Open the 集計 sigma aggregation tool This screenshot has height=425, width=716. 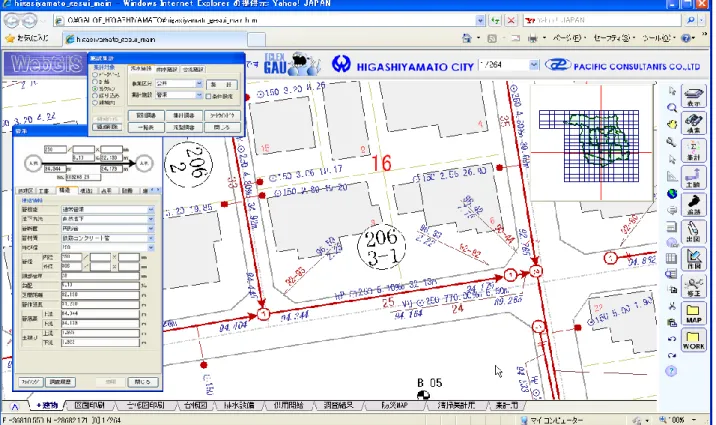click(693, 151)
